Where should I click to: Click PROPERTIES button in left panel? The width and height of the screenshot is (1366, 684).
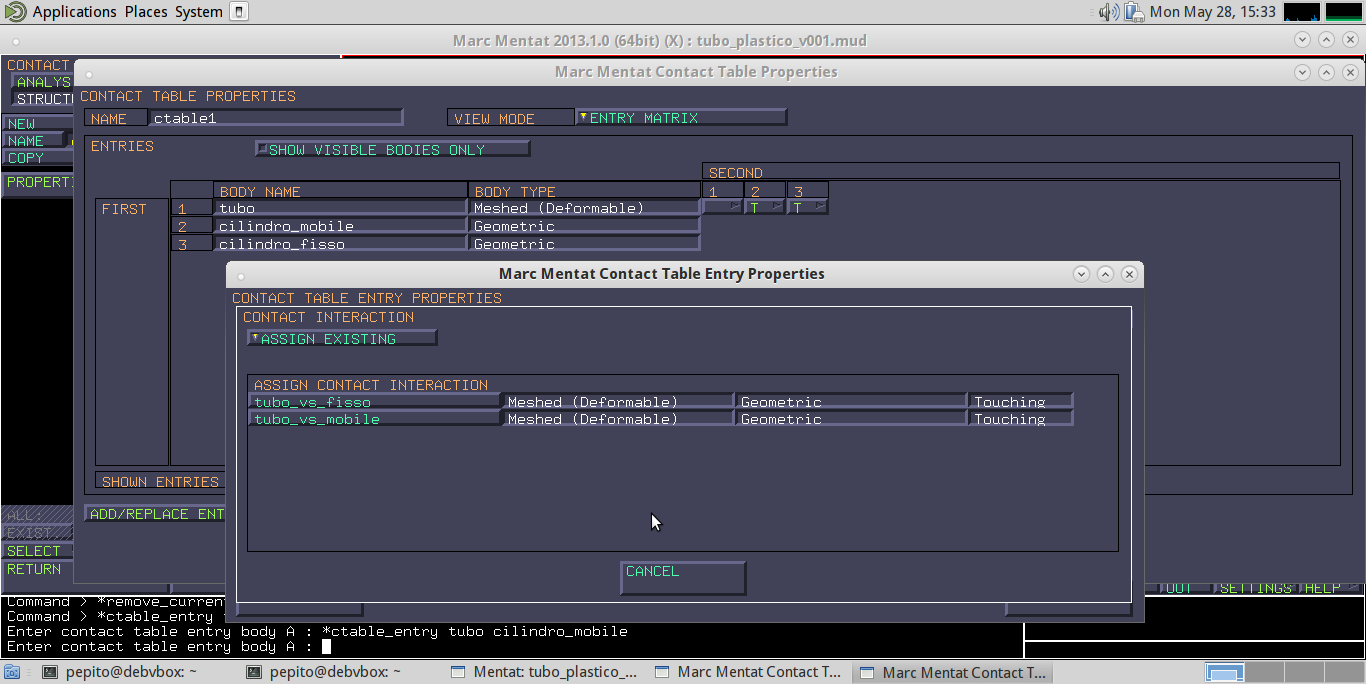(39, 183)
